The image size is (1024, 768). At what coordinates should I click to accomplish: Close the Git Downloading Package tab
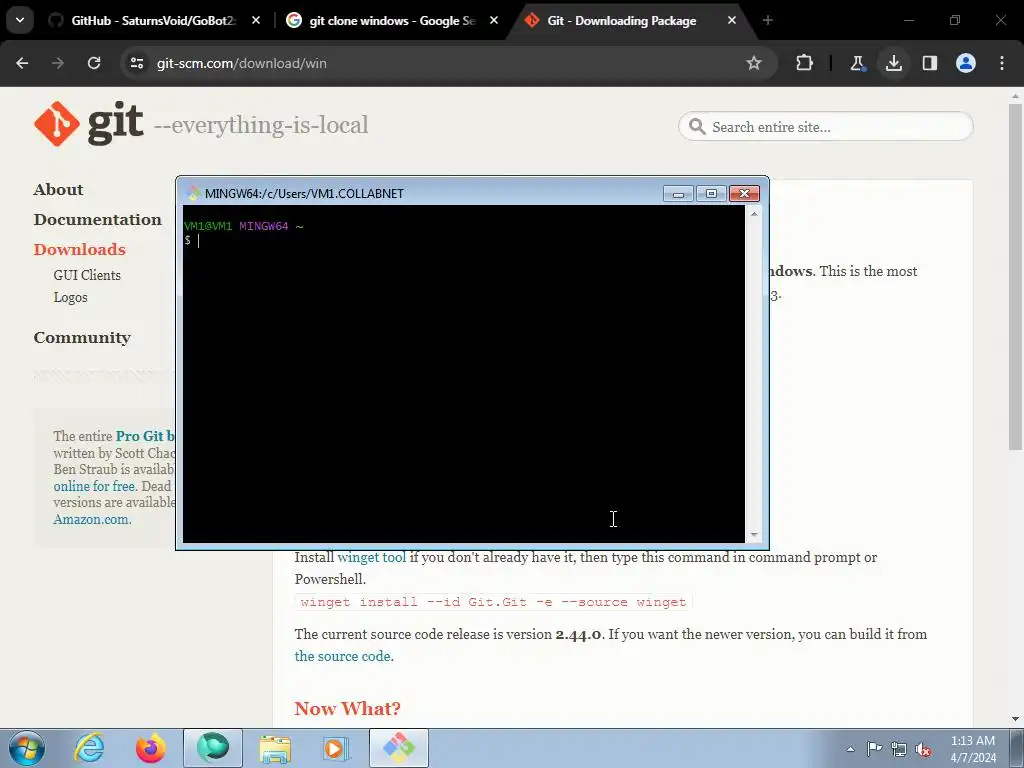(x=731, y=21)
